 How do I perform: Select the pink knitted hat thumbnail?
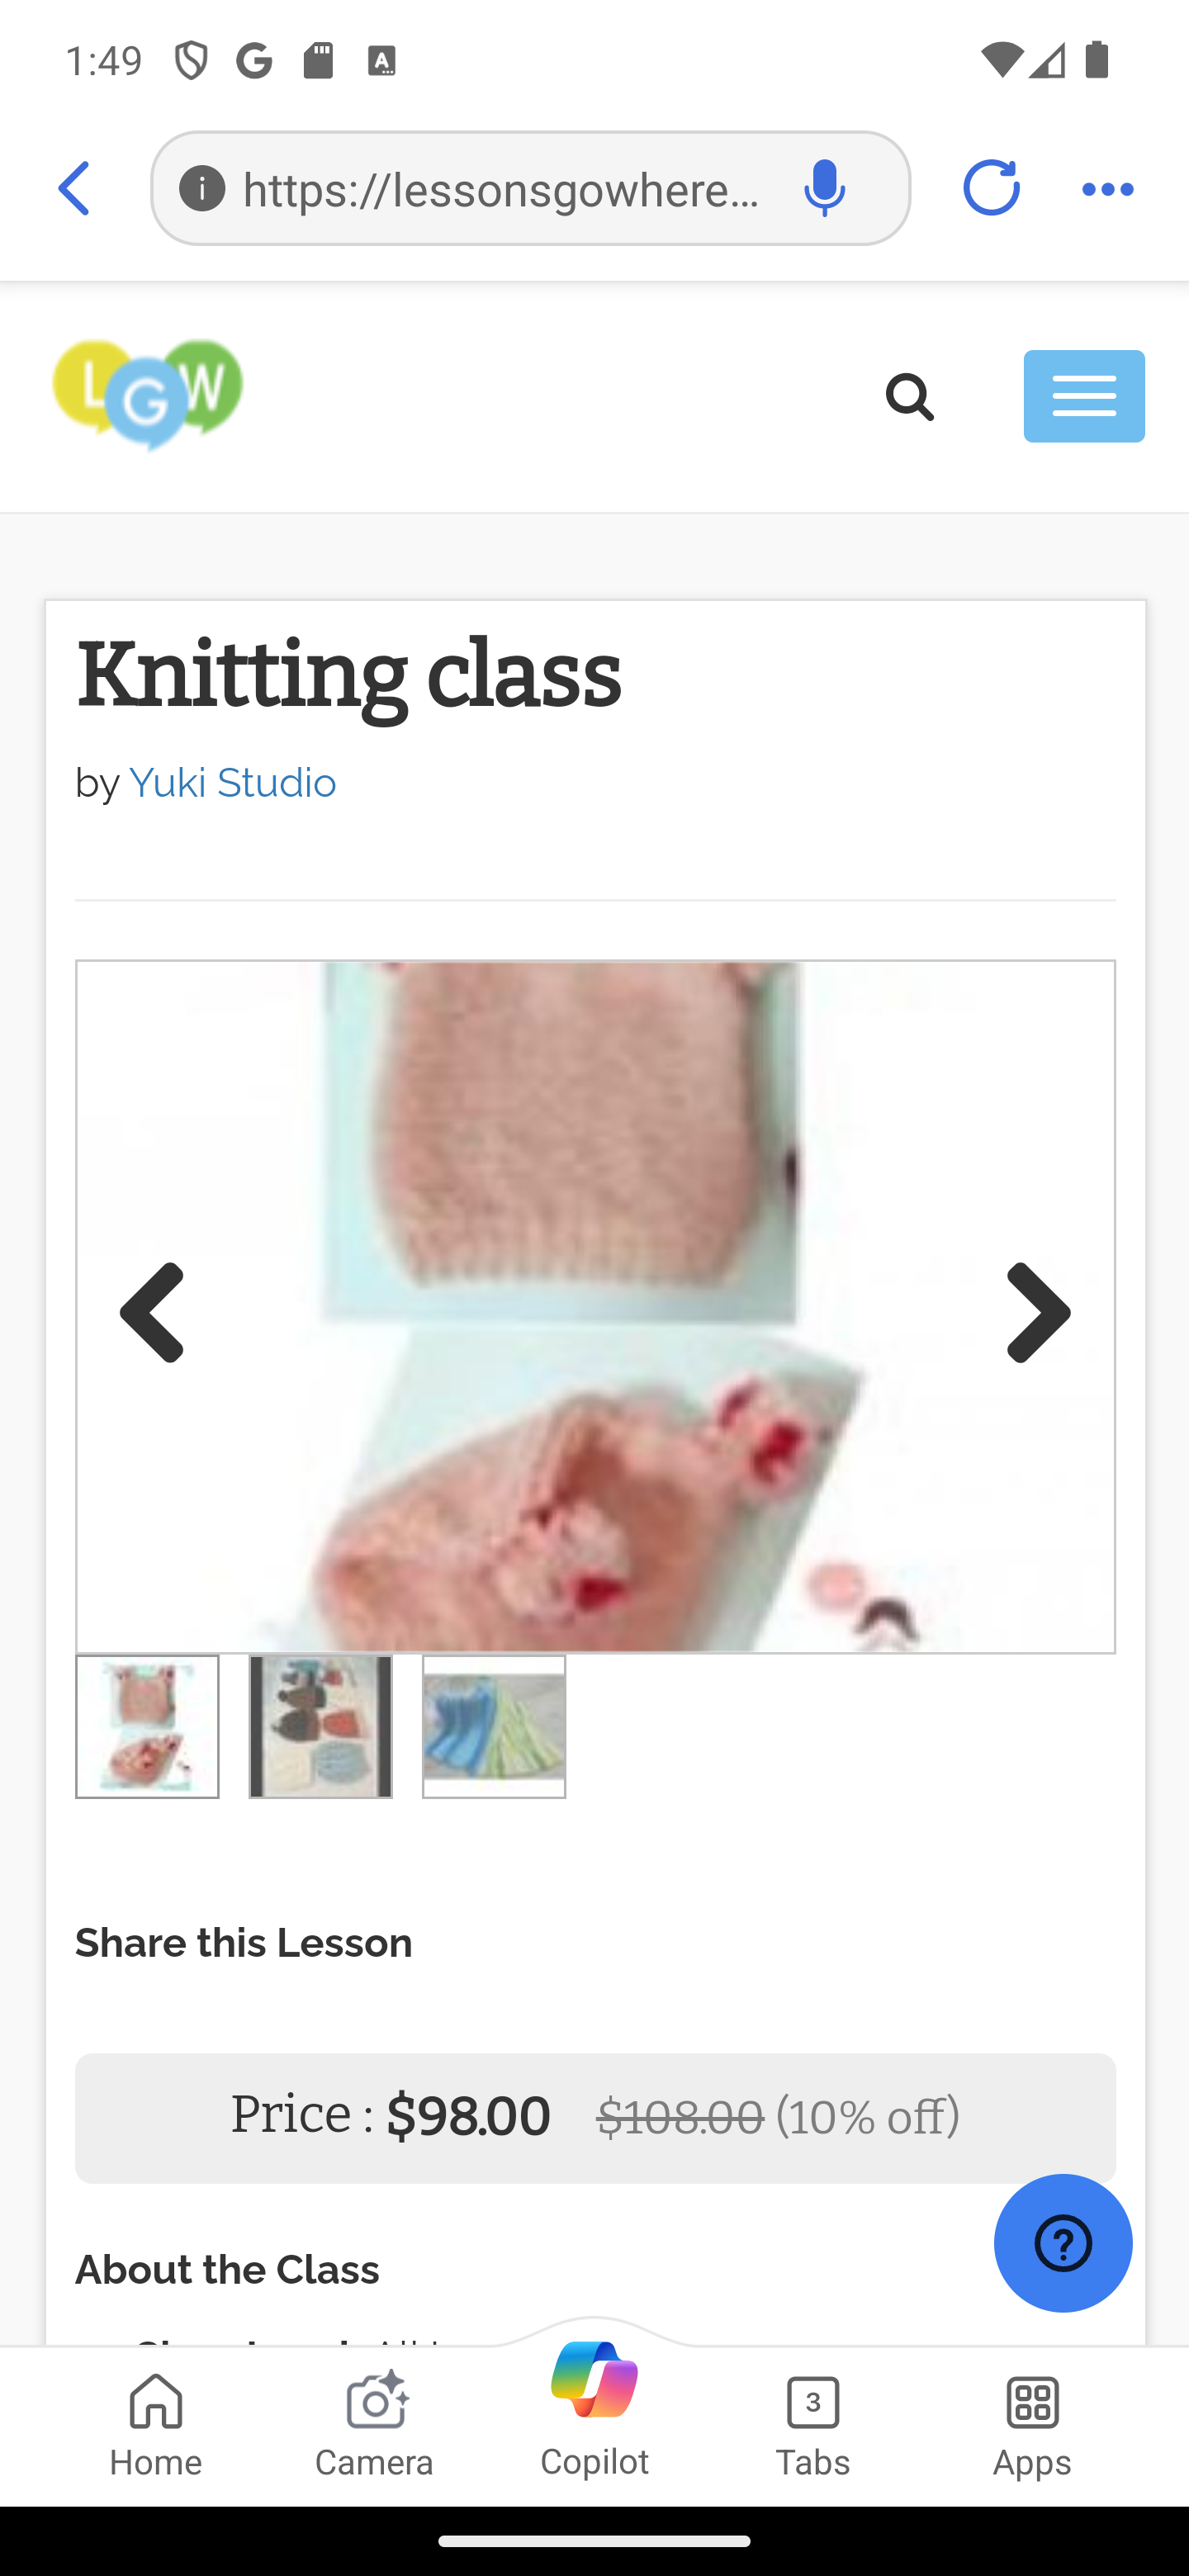[x=147, y=1726]
